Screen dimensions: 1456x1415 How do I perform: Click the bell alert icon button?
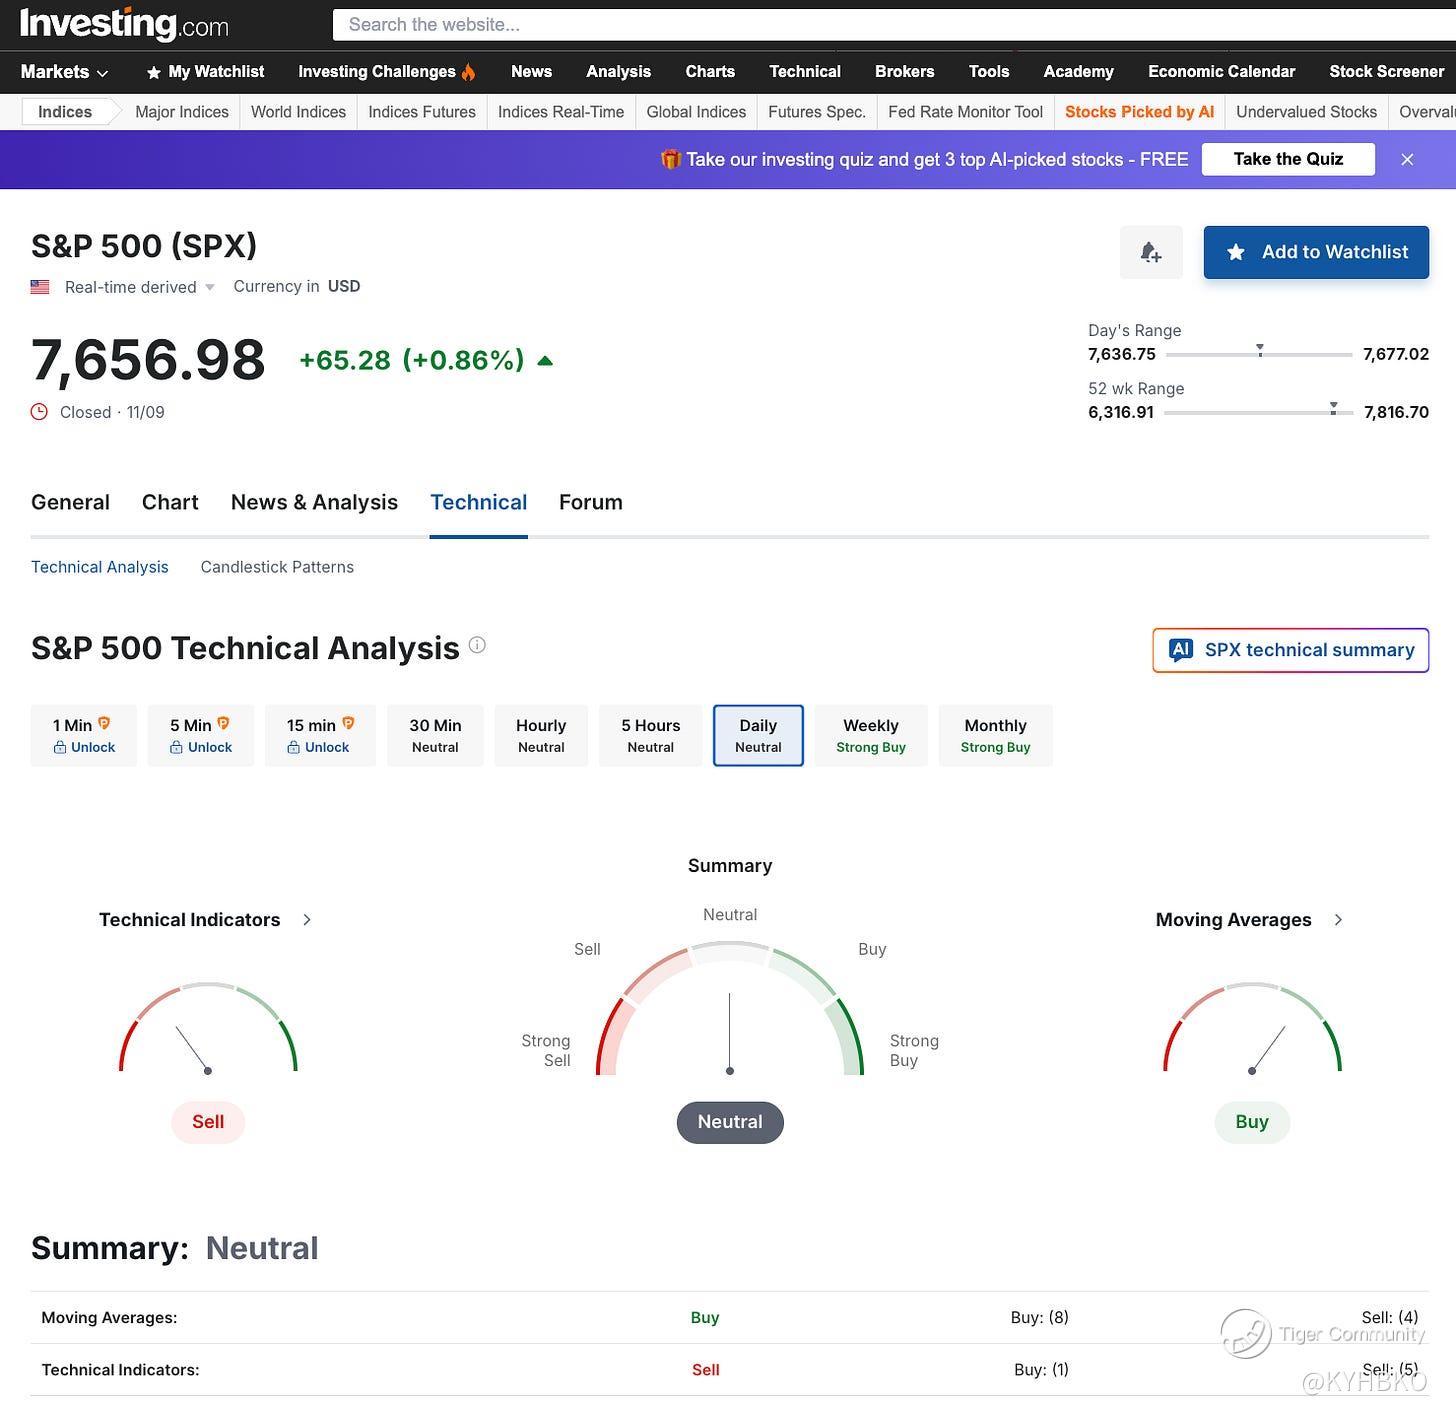tap(1151, 252)
